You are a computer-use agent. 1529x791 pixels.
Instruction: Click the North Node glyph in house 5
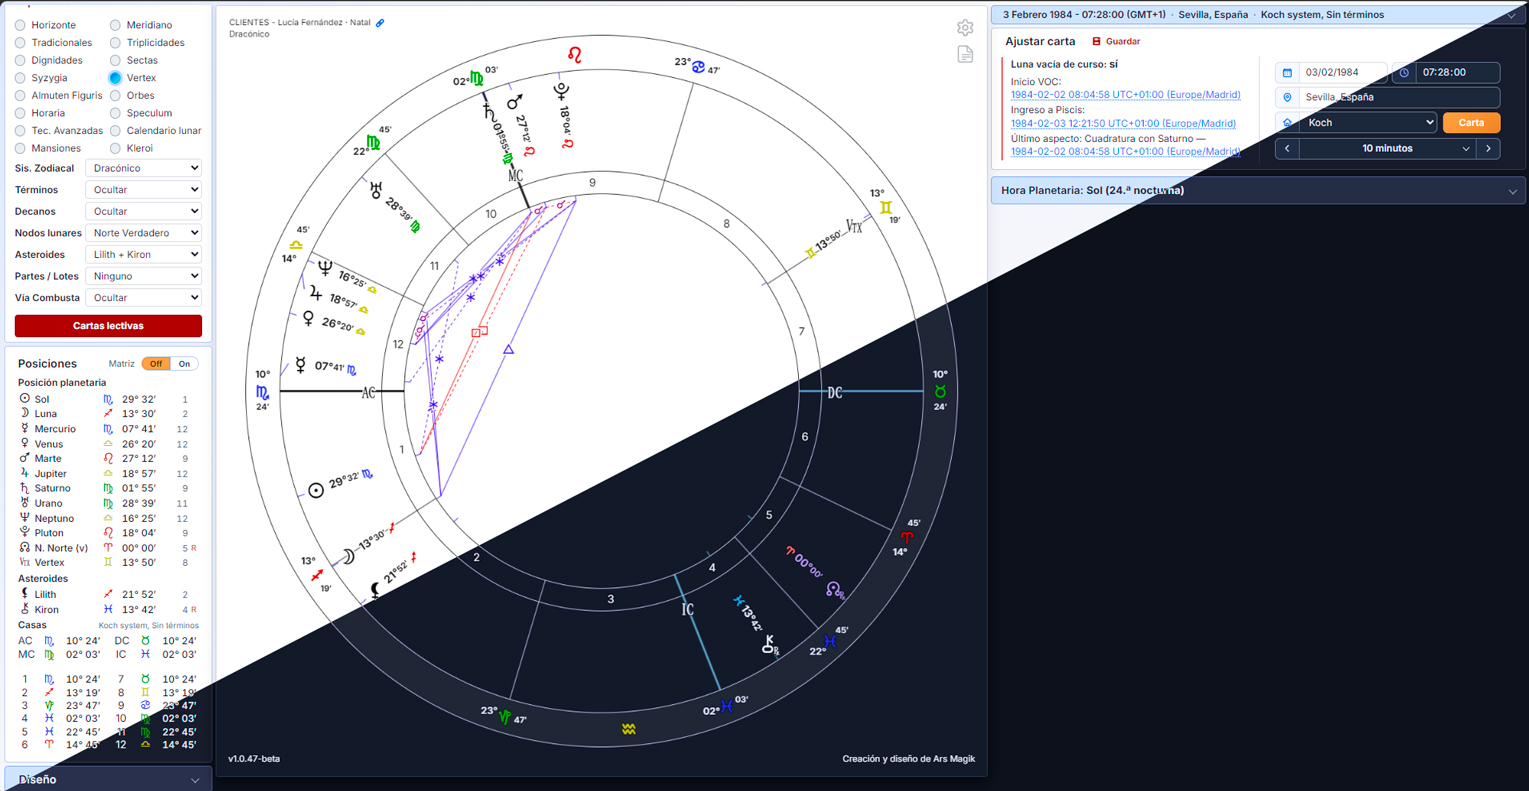[x=834, y=590]
